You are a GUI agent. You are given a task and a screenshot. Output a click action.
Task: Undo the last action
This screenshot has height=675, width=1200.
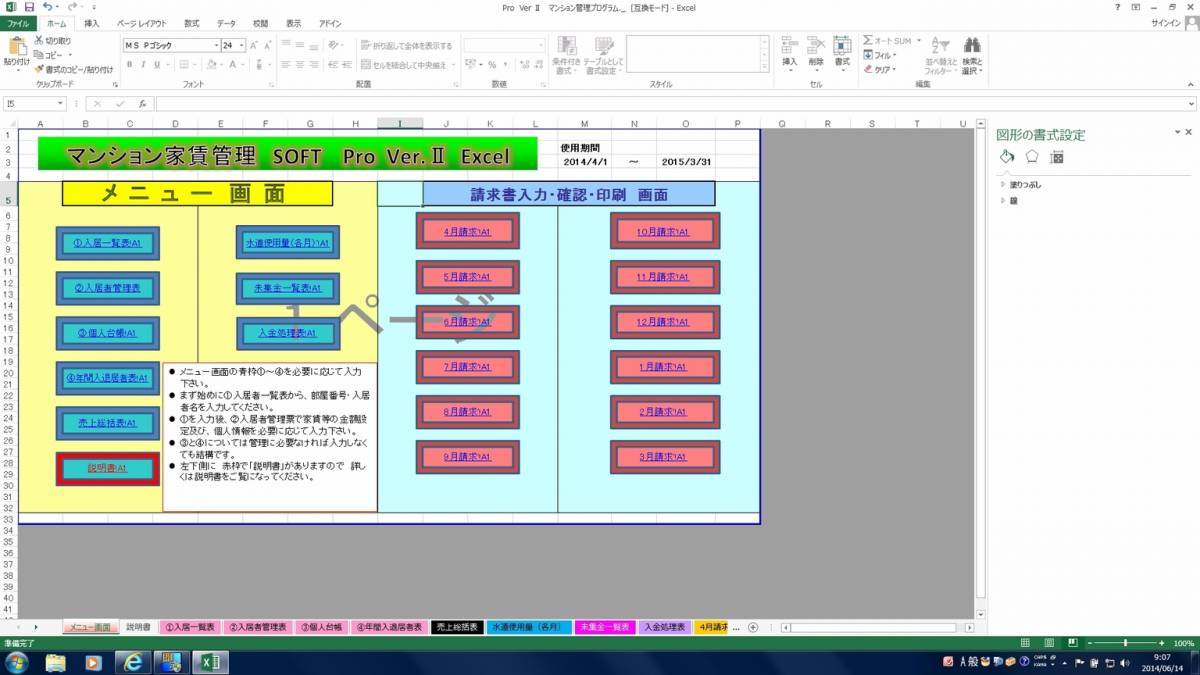[x=47, y=7]
